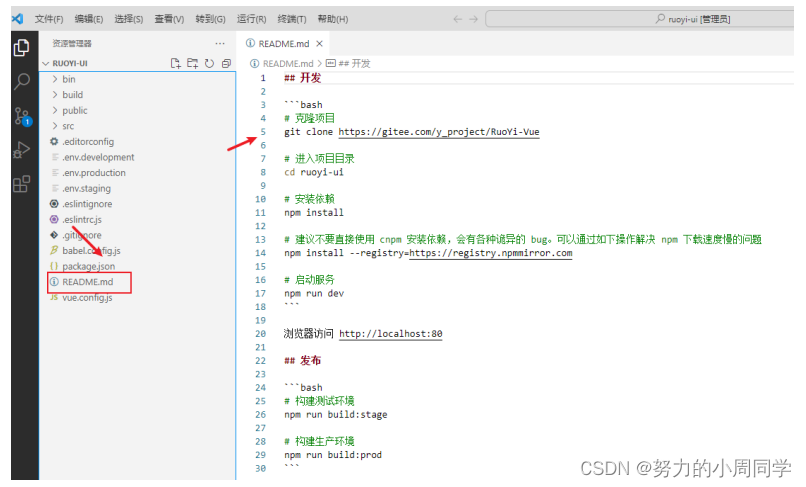Open the 文件(F) menu
Screen dimensions: 806x487
[x=49, y=19]
